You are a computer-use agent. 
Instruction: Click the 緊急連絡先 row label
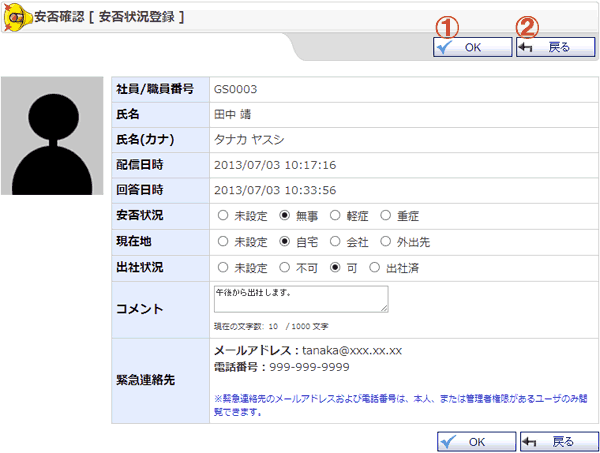click(x=145, y=380)
